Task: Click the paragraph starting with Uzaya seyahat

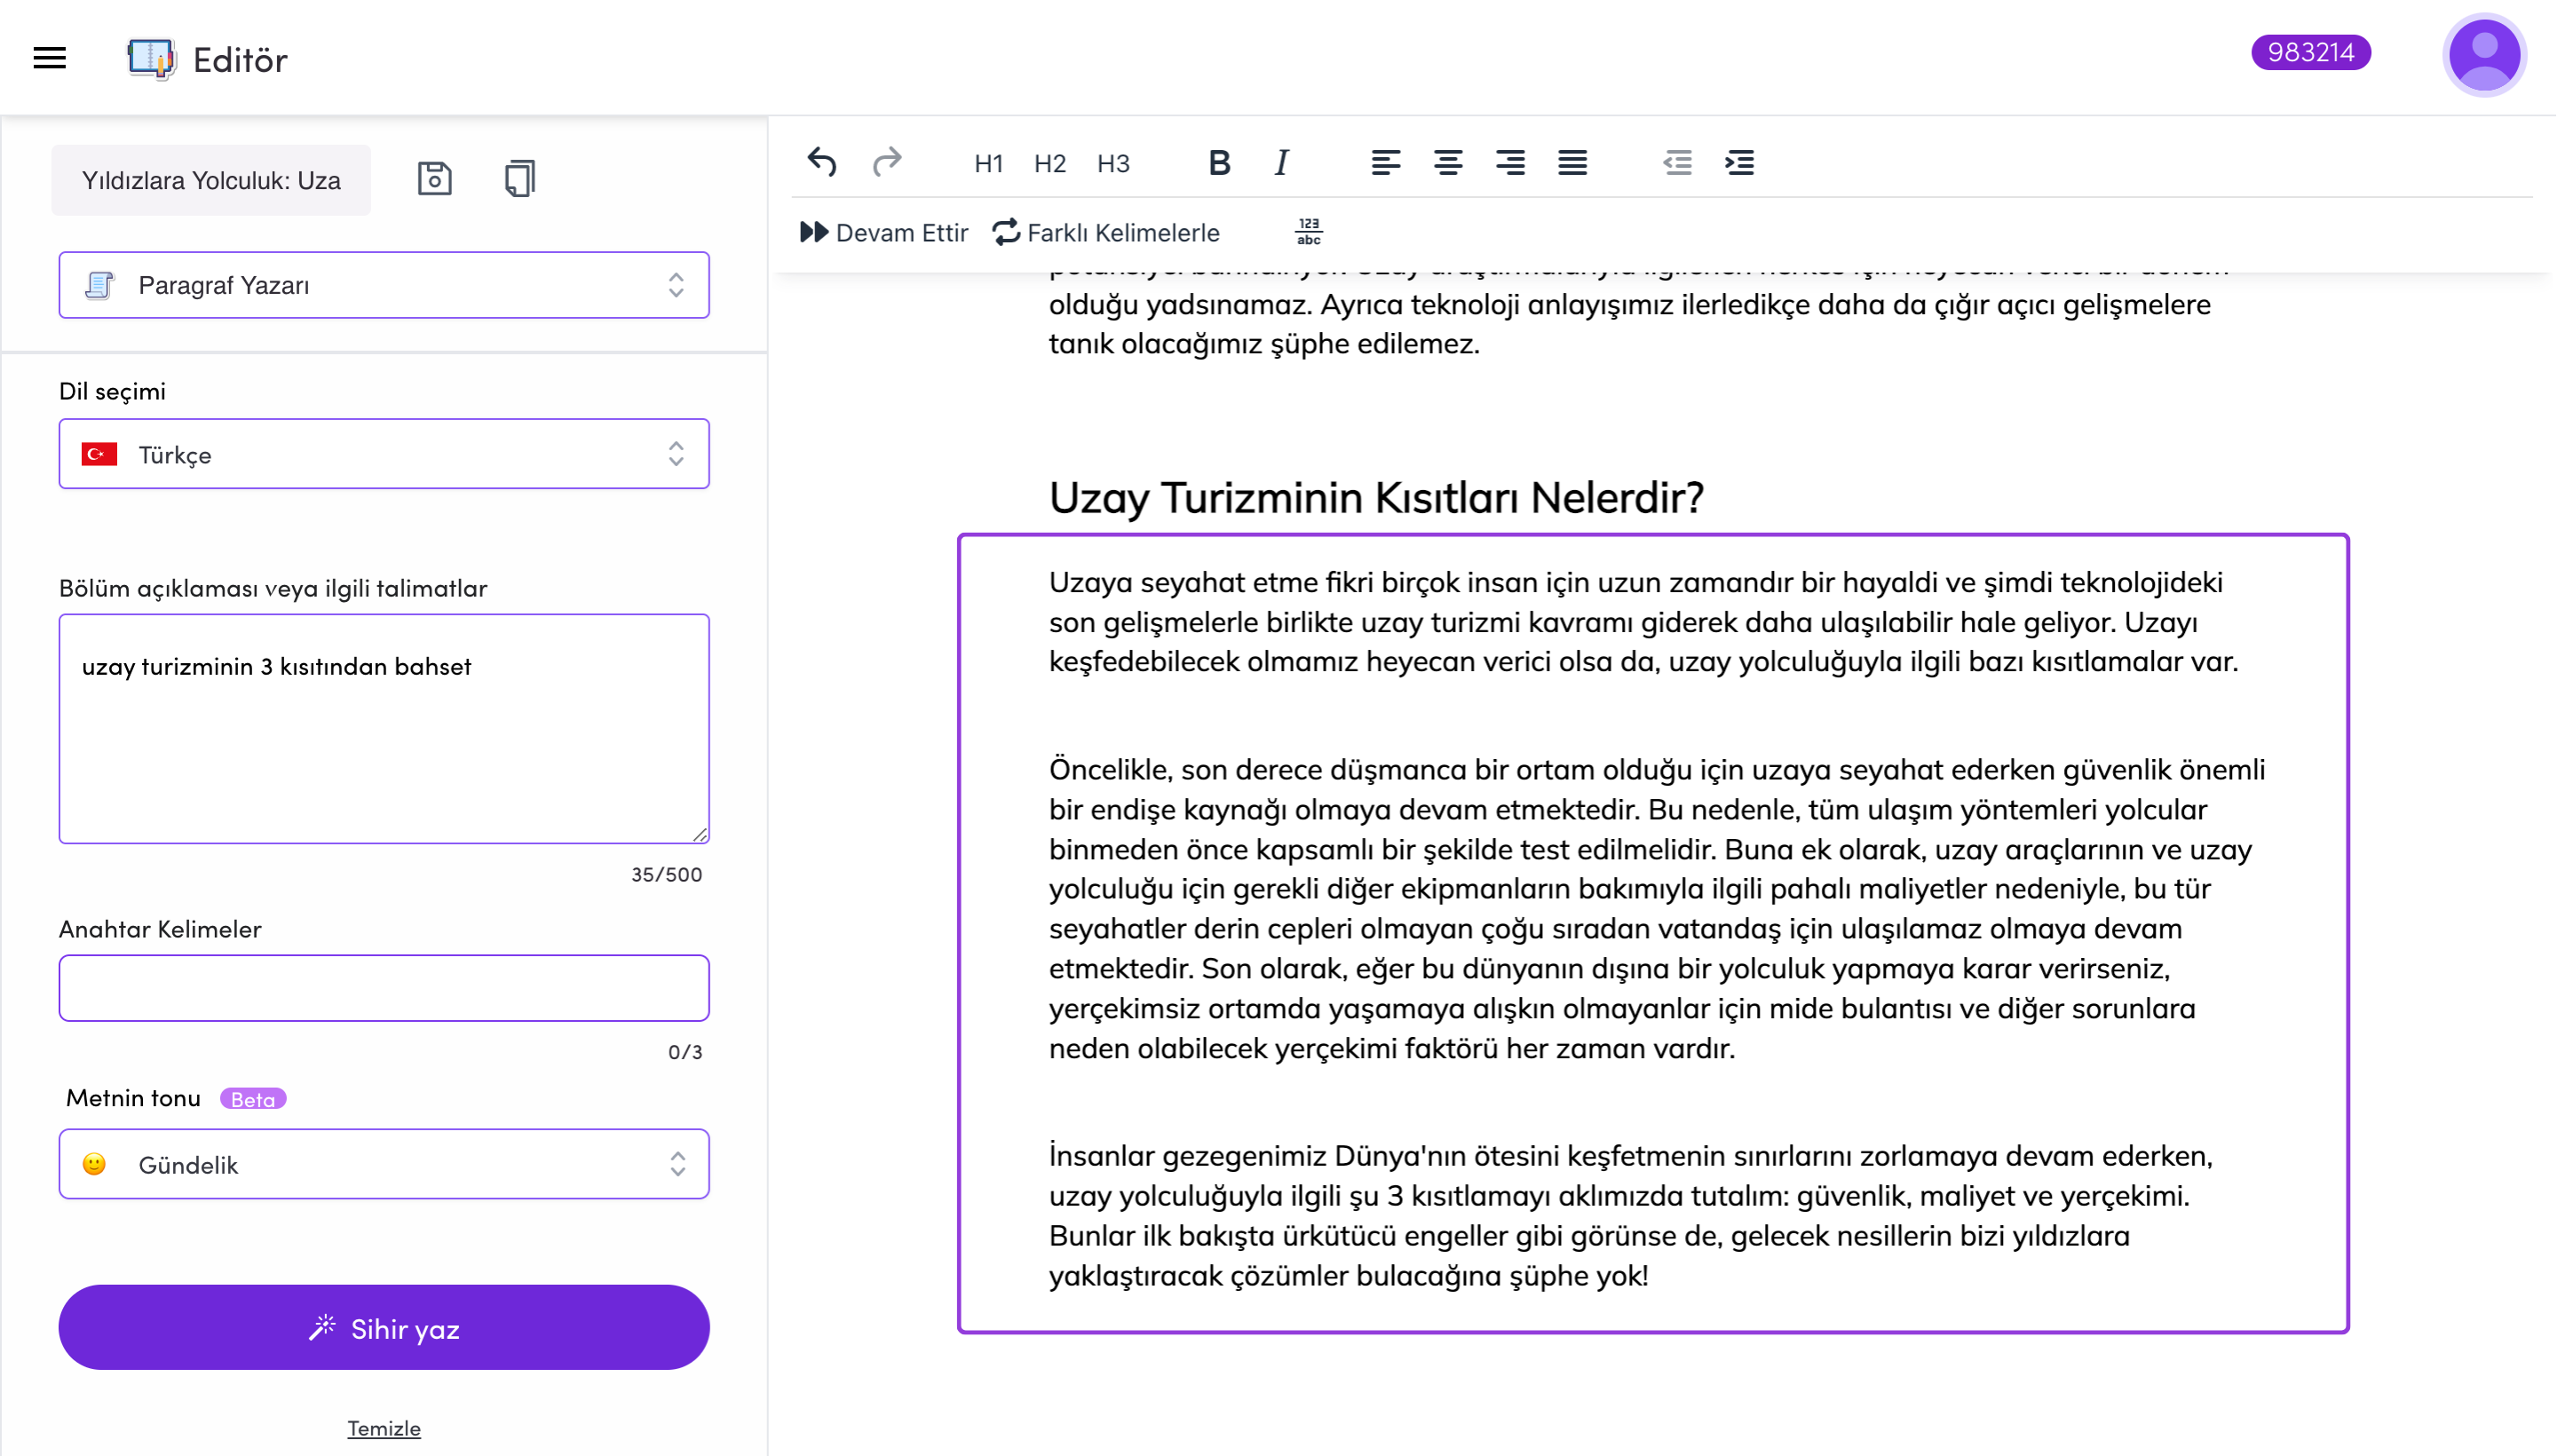Action: click(x=1643, y=622)
